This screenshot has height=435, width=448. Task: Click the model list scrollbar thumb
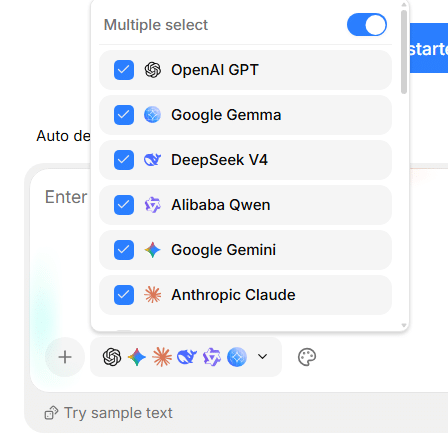point(404,52)
